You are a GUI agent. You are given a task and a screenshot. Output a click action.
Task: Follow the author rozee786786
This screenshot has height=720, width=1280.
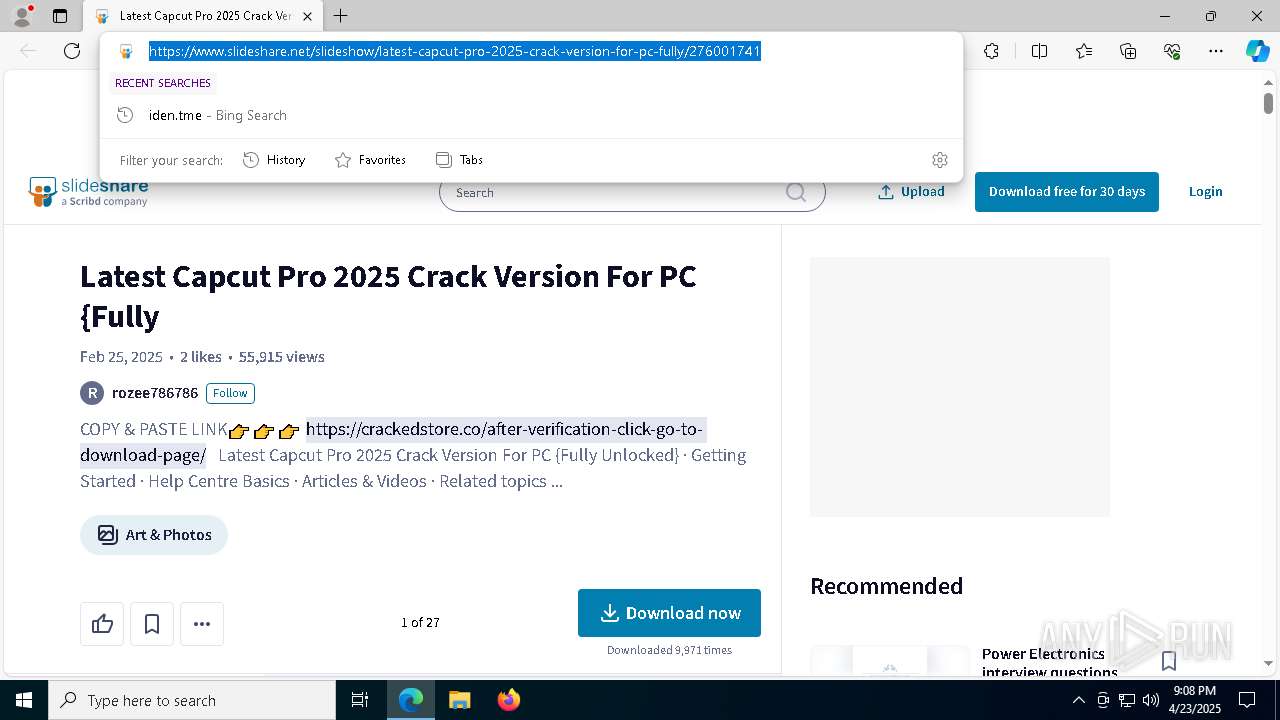point(230,393)
